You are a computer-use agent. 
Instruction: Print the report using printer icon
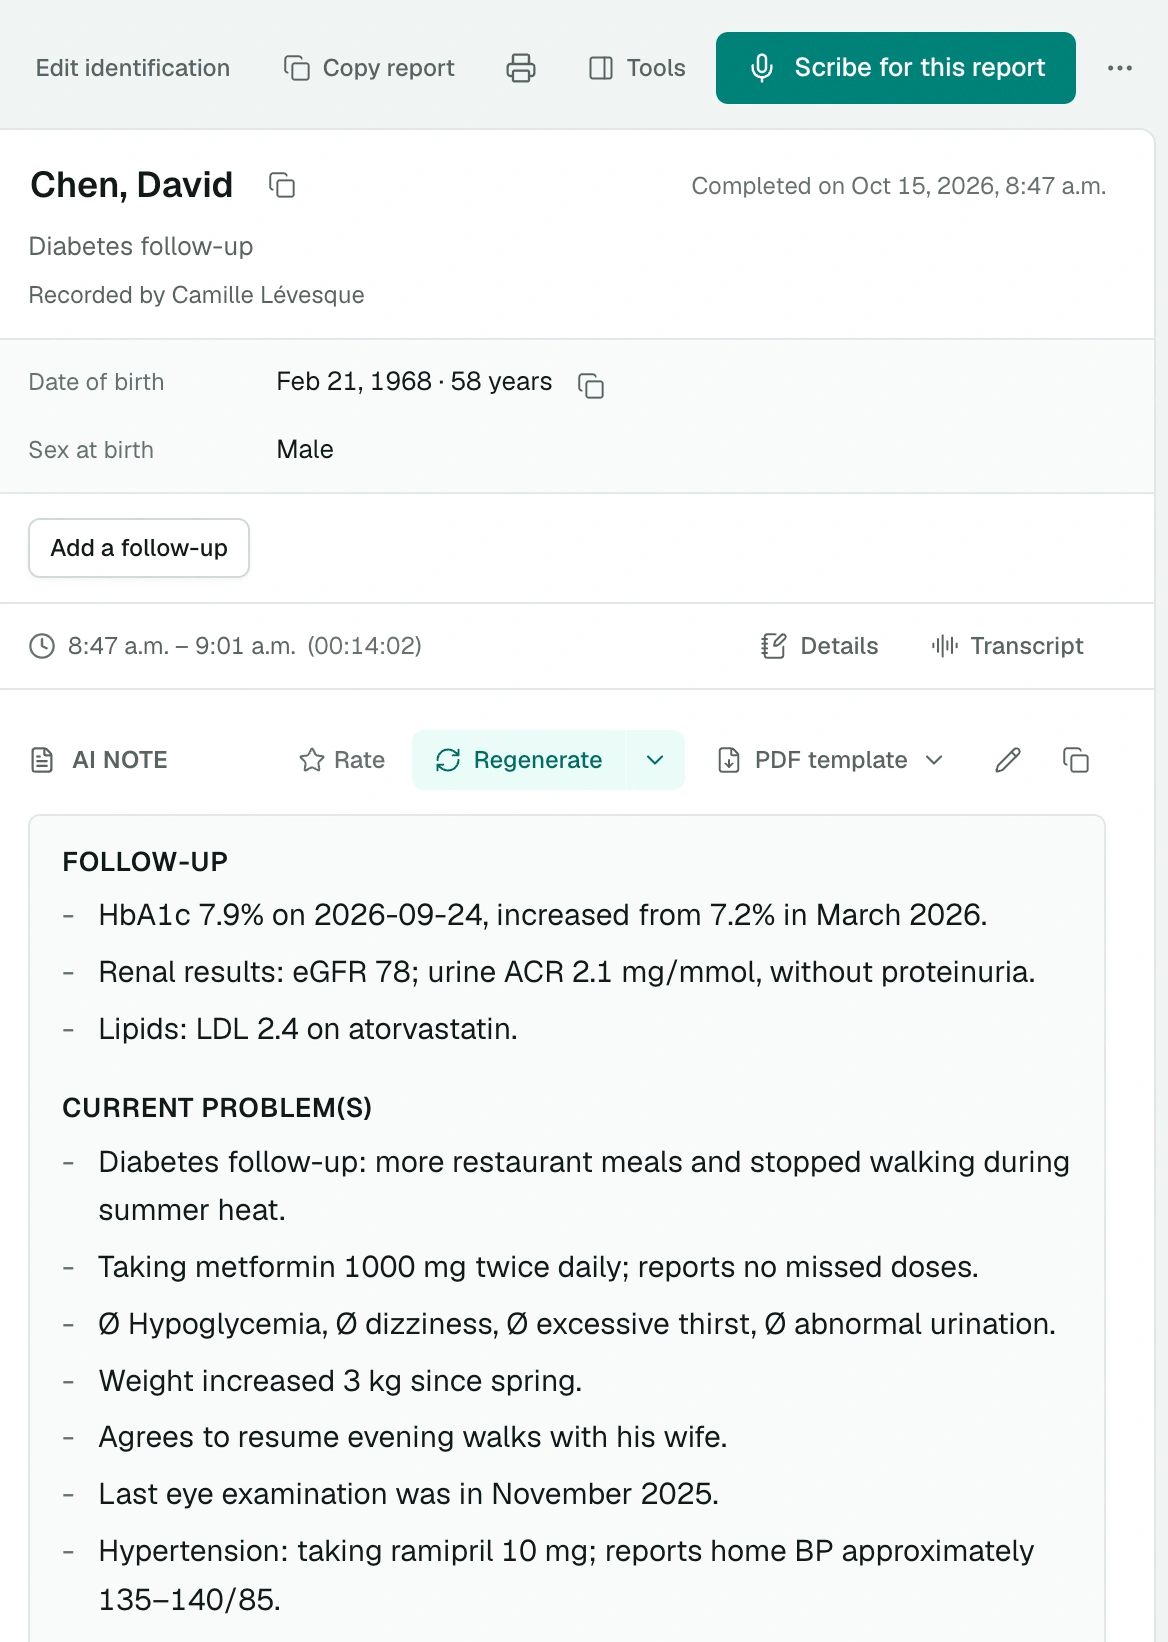(x=521, y=68)
